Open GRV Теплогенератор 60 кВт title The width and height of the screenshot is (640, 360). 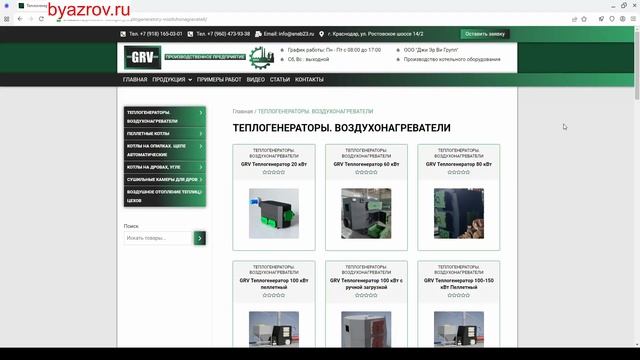point(366,164)
